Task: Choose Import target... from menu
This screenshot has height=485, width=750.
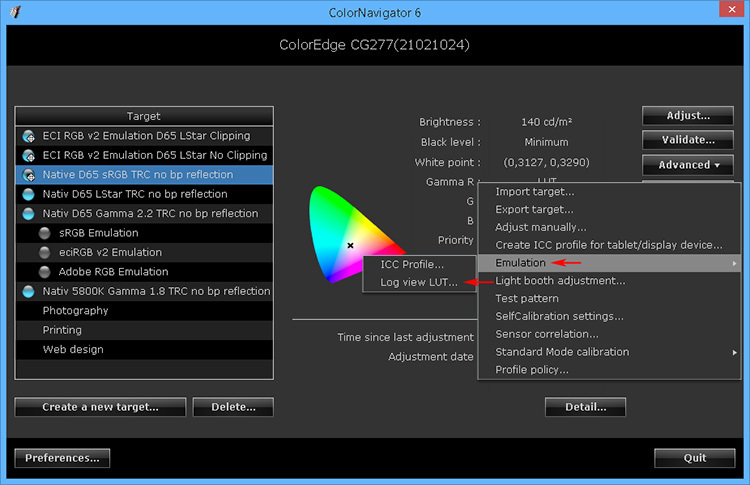Action: [609, 192]
